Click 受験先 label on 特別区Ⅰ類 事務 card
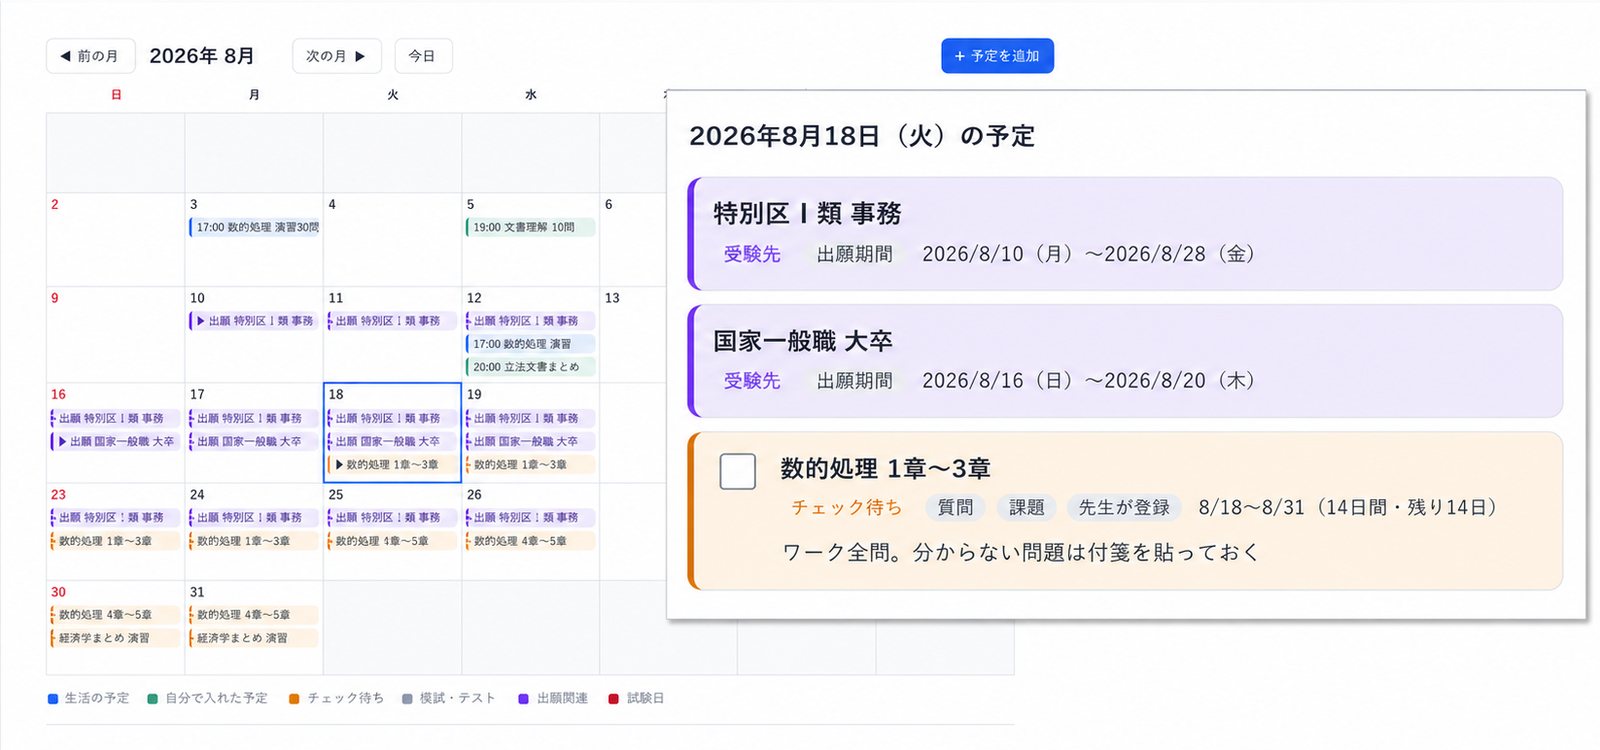 (x=752, y=254)
